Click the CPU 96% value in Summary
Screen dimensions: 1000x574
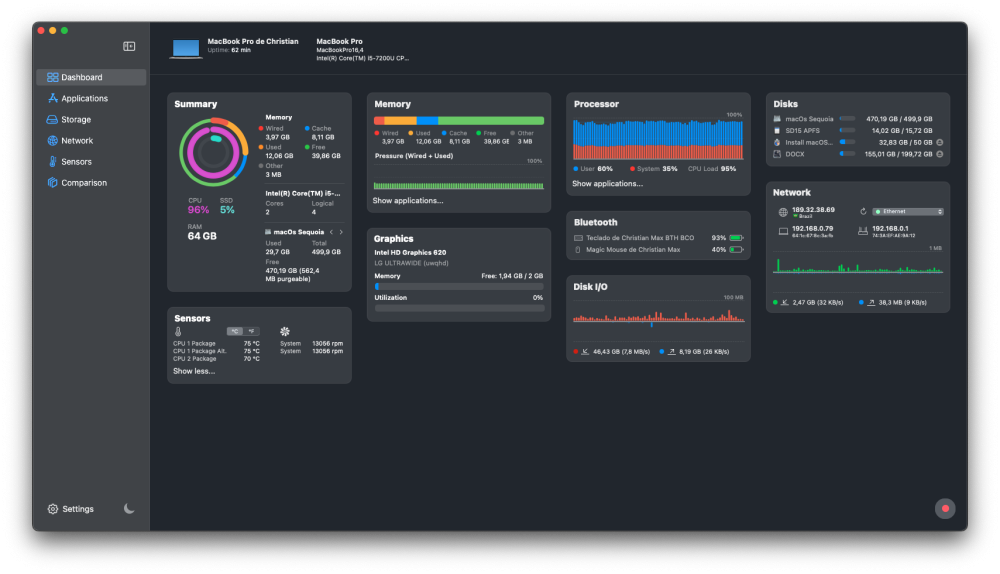coord(198,210)
